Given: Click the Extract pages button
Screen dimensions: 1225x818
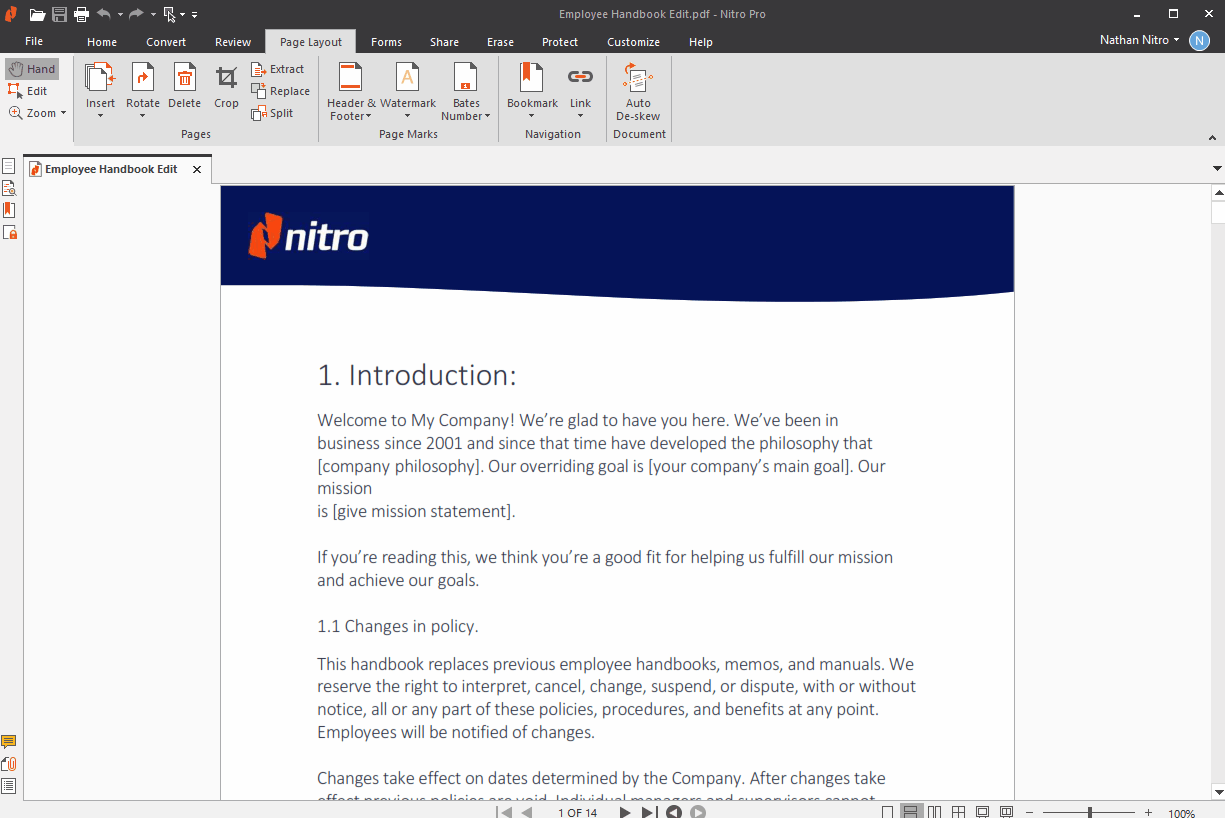Looking at the screenshot, I should (278, 69).
